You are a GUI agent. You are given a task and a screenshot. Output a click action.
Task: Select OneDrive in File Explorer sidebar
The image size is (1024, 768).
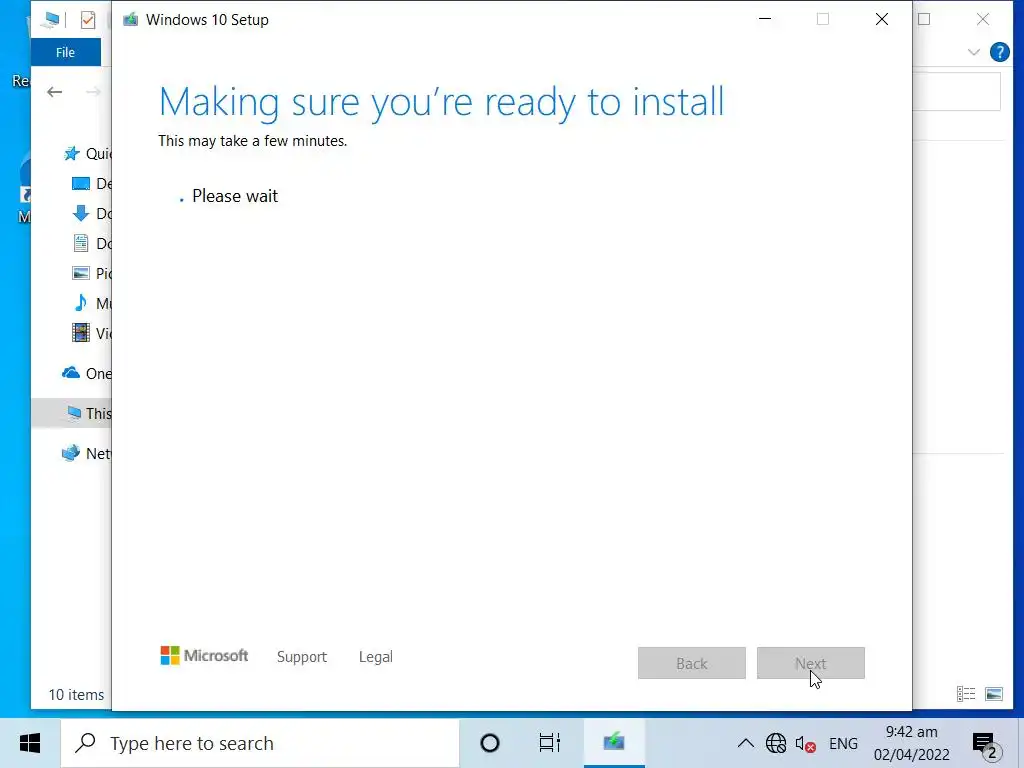(86, 374)
